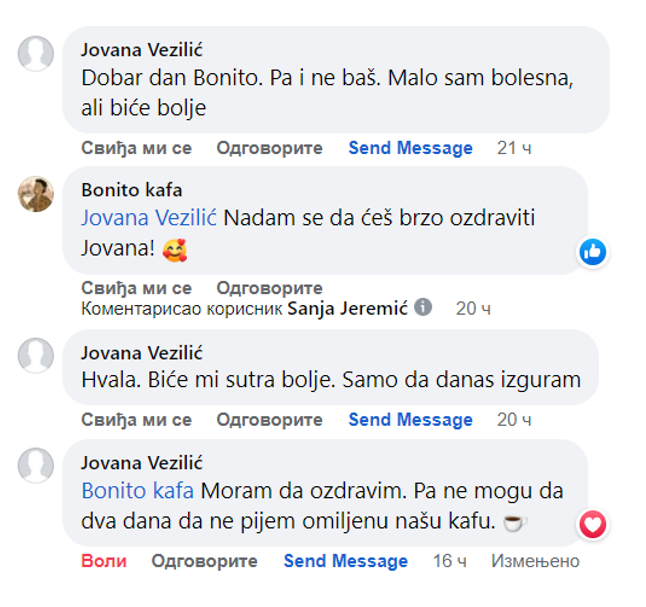646x607 pixels.
Task: Click avatar beside 'Hvala. Biće mi sutra bolje' comment
Action: (36, 355)
